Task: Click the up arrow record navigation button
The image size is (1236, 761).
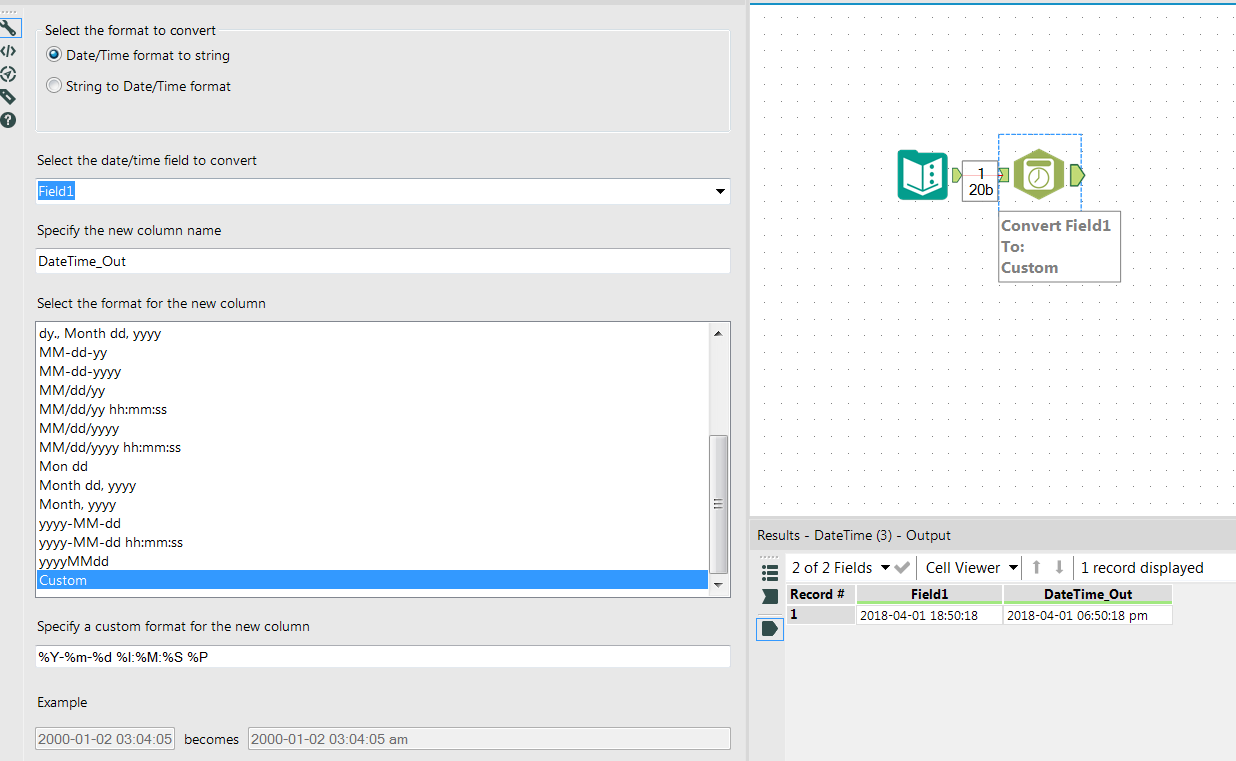Action: point(1038,567)
